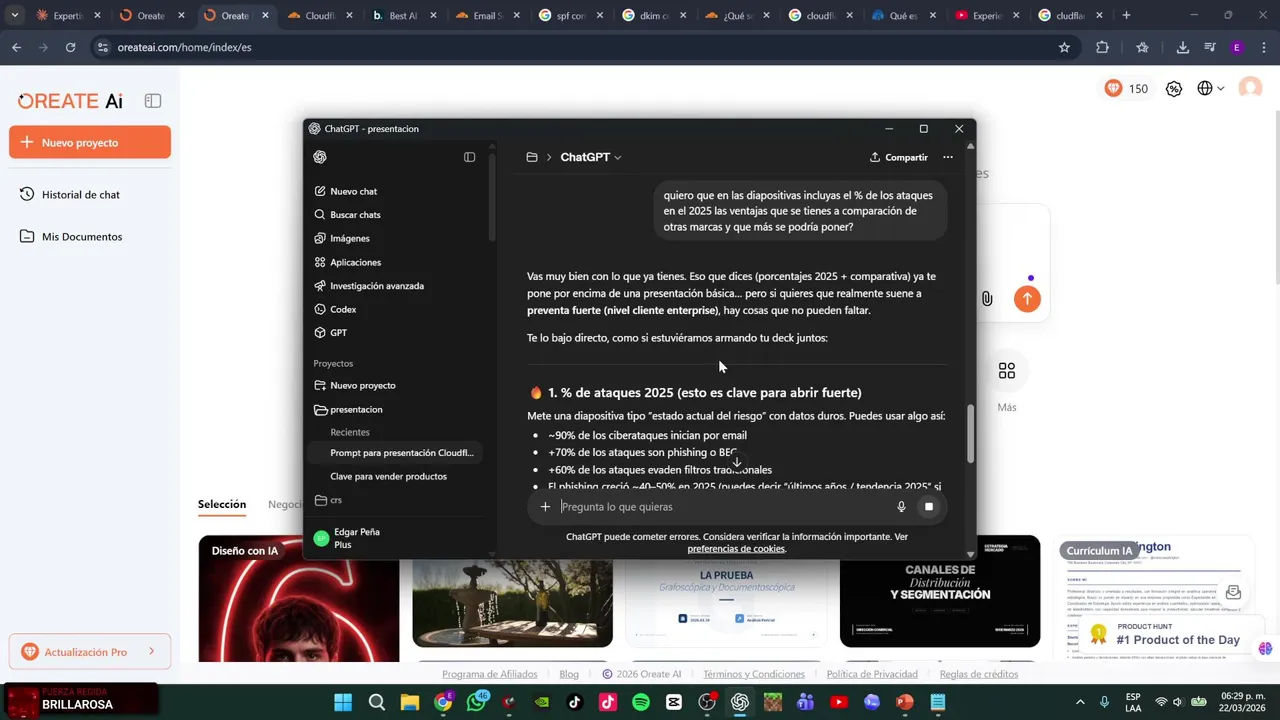Switch to the Email S browser tab

486,15
